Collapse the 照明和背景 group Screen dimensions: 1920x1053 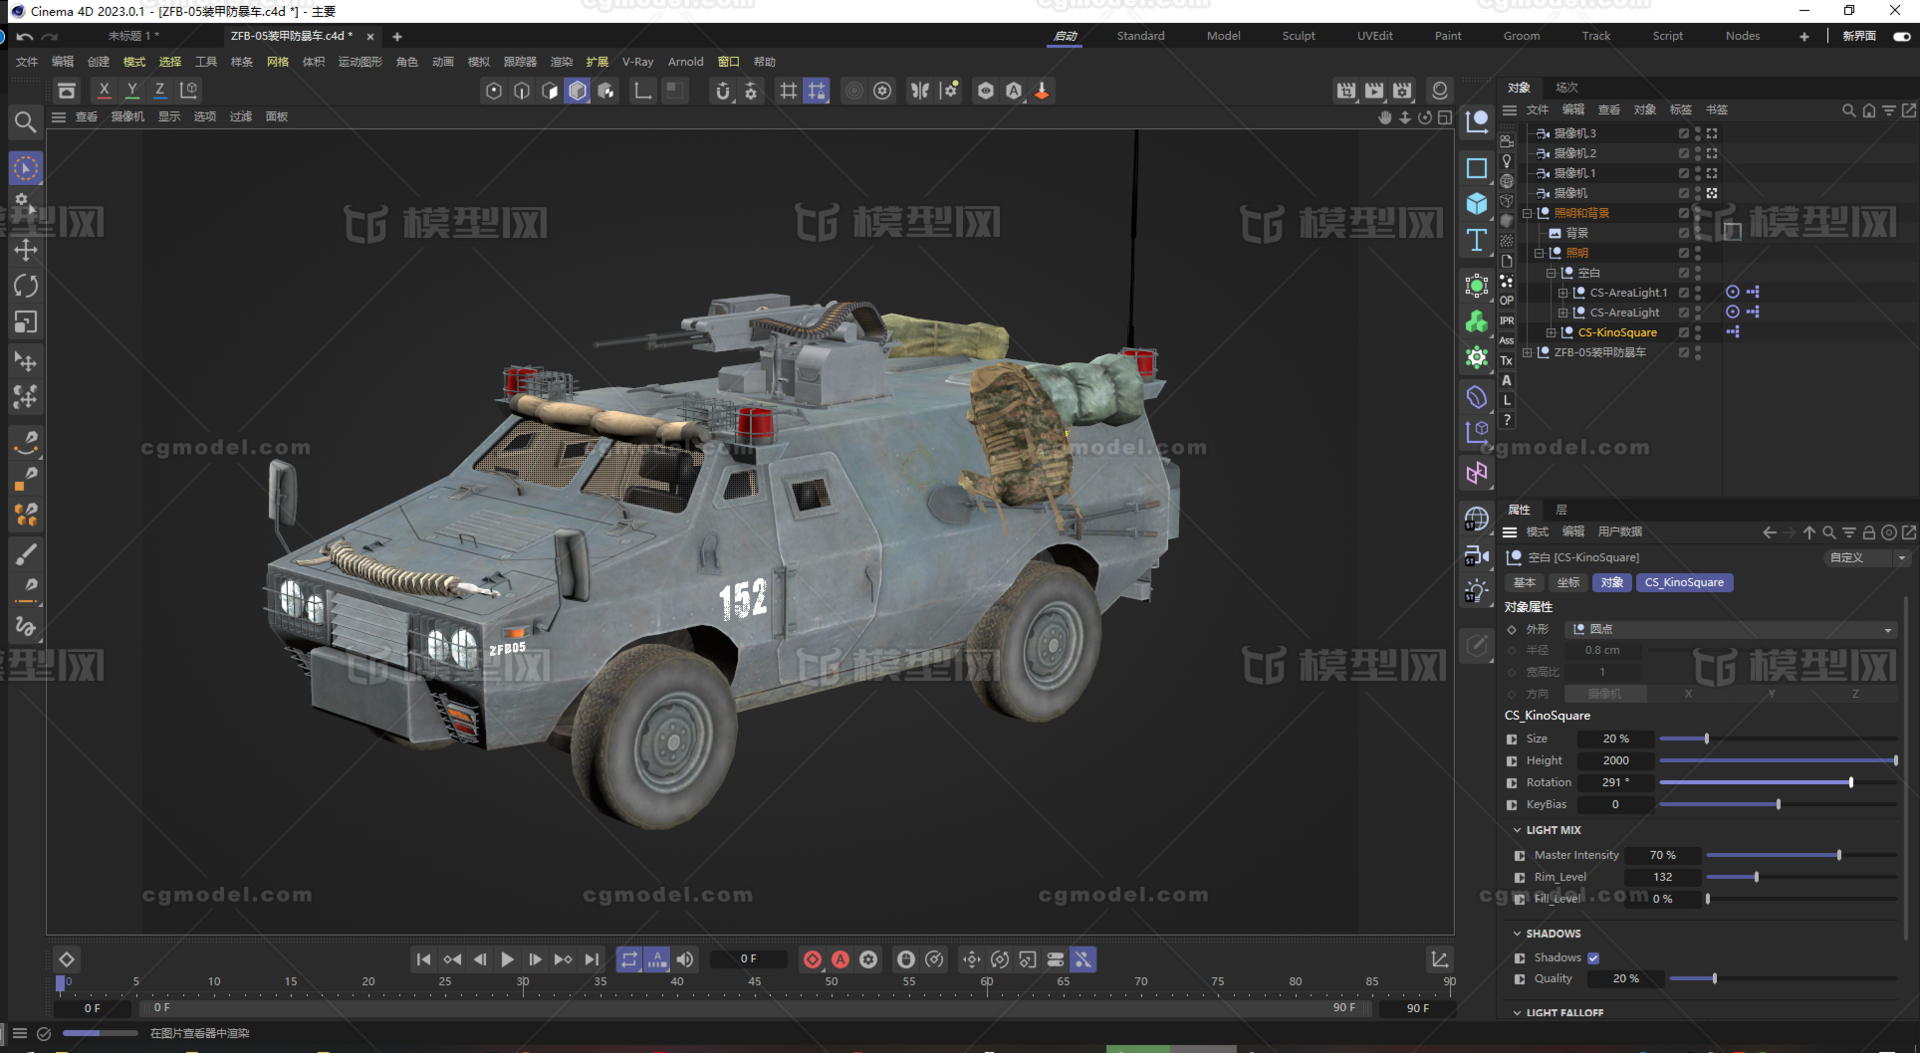point(1526,213)
